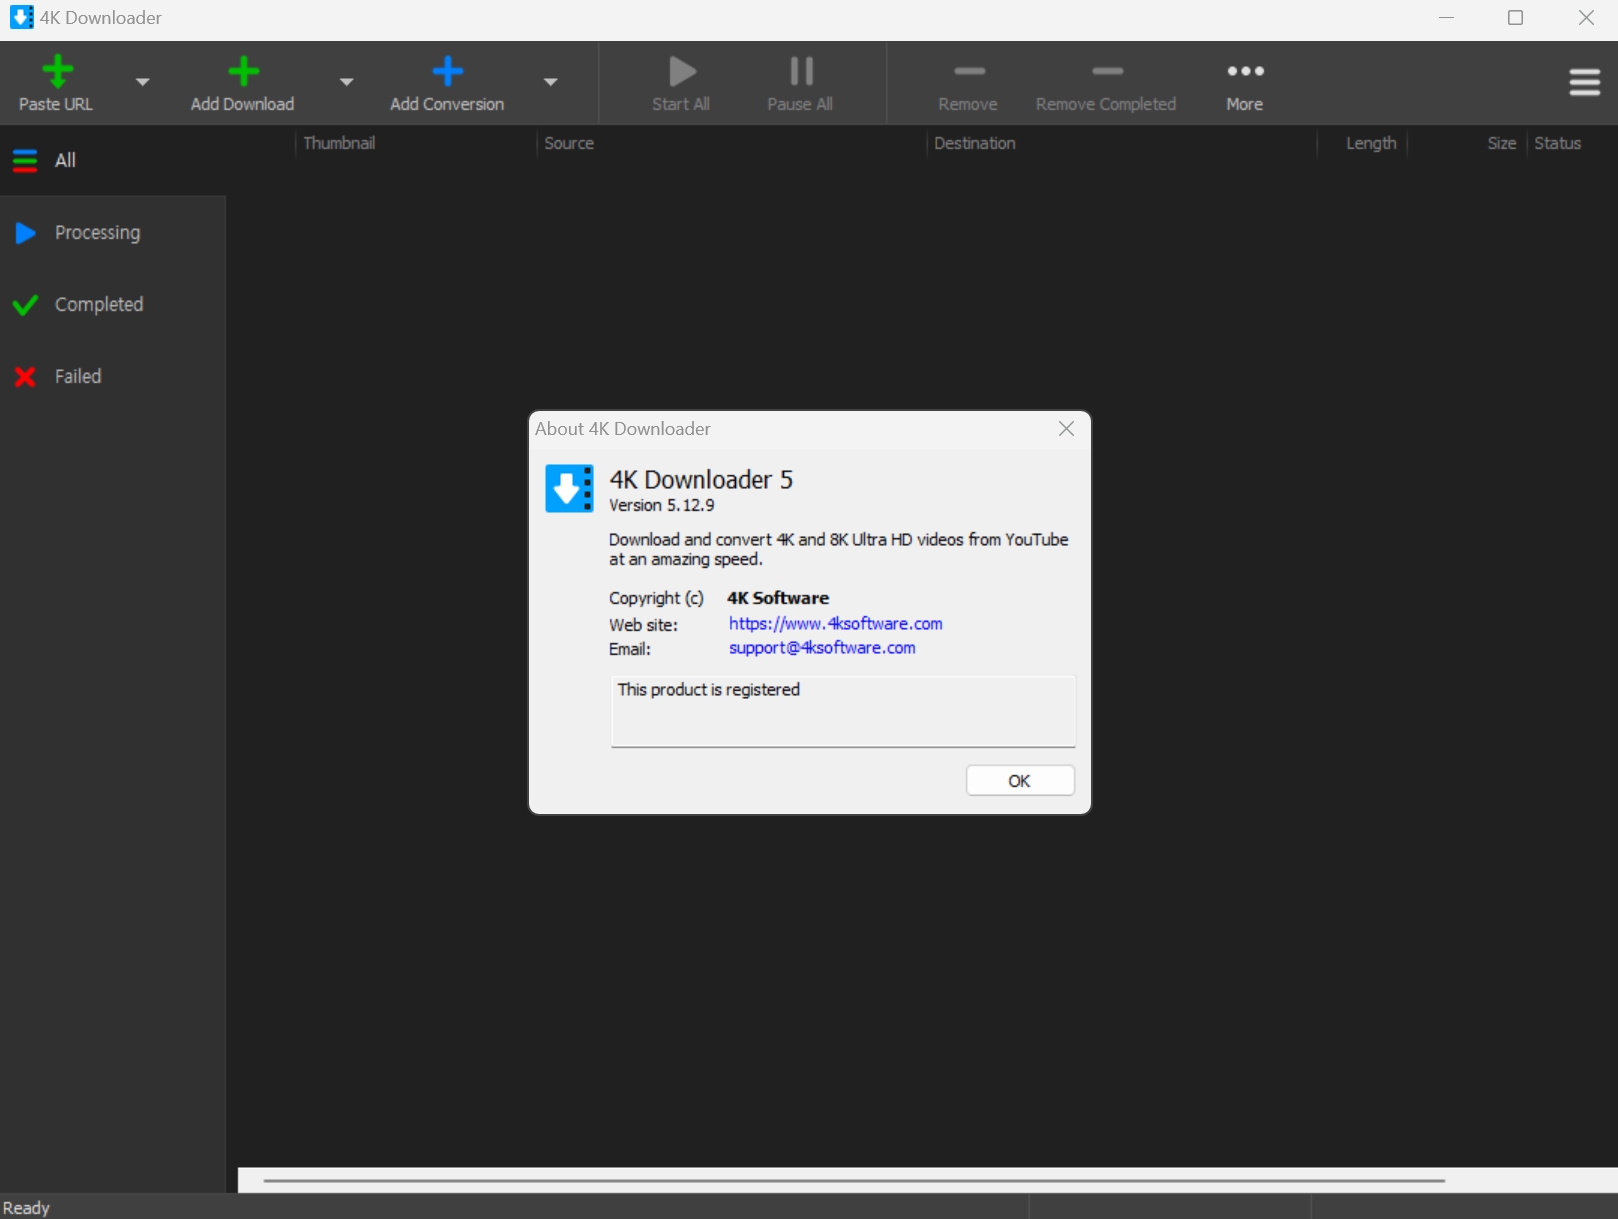Sort by the Source column header
Viewport: 1618px width, 1219px height.
(x=731, y=143)
